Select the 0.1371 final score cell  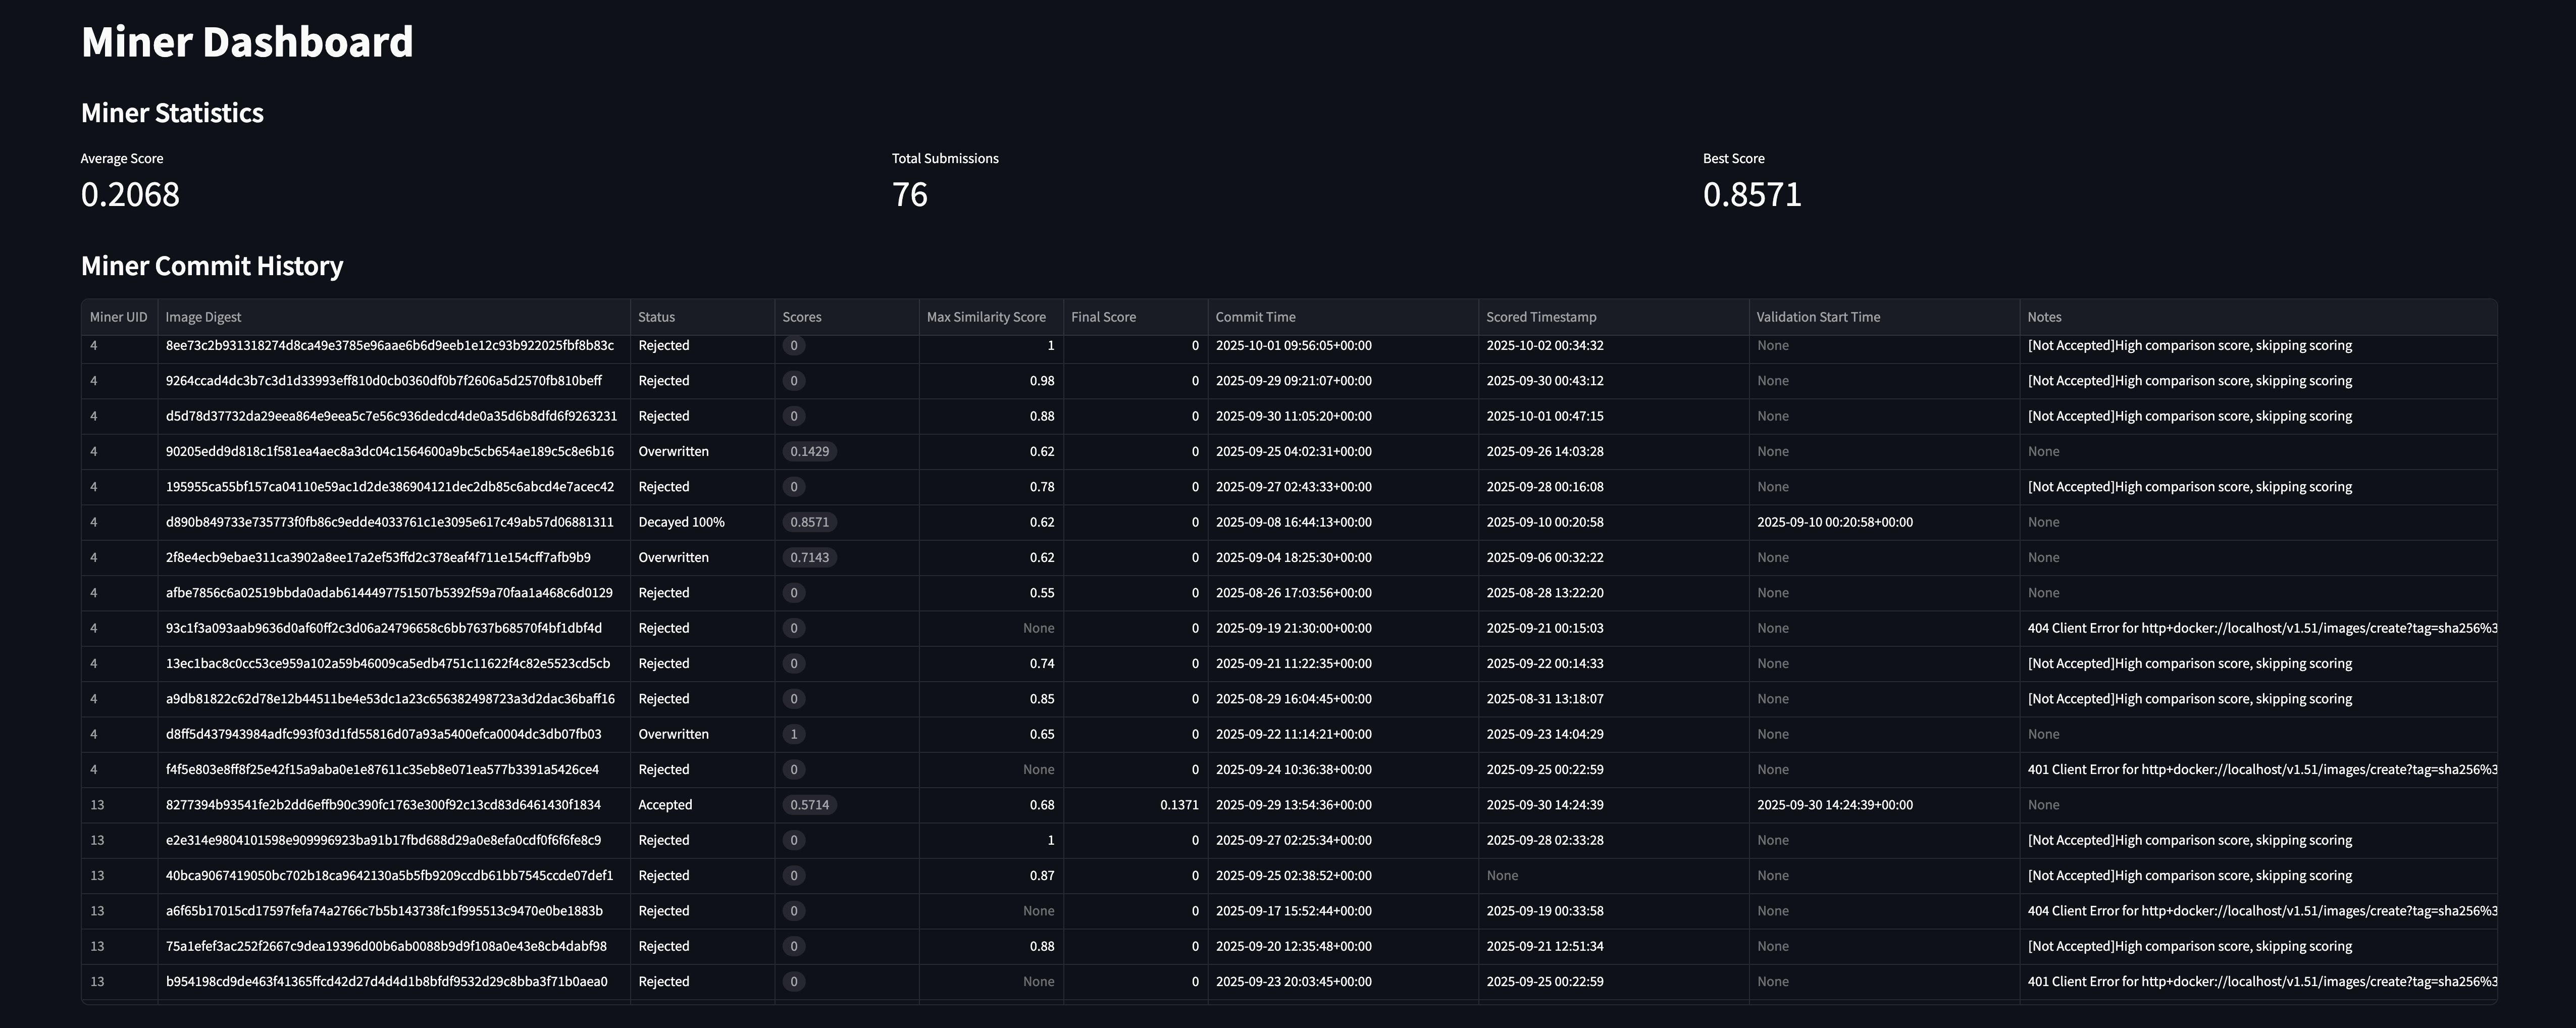[1178, 805]
